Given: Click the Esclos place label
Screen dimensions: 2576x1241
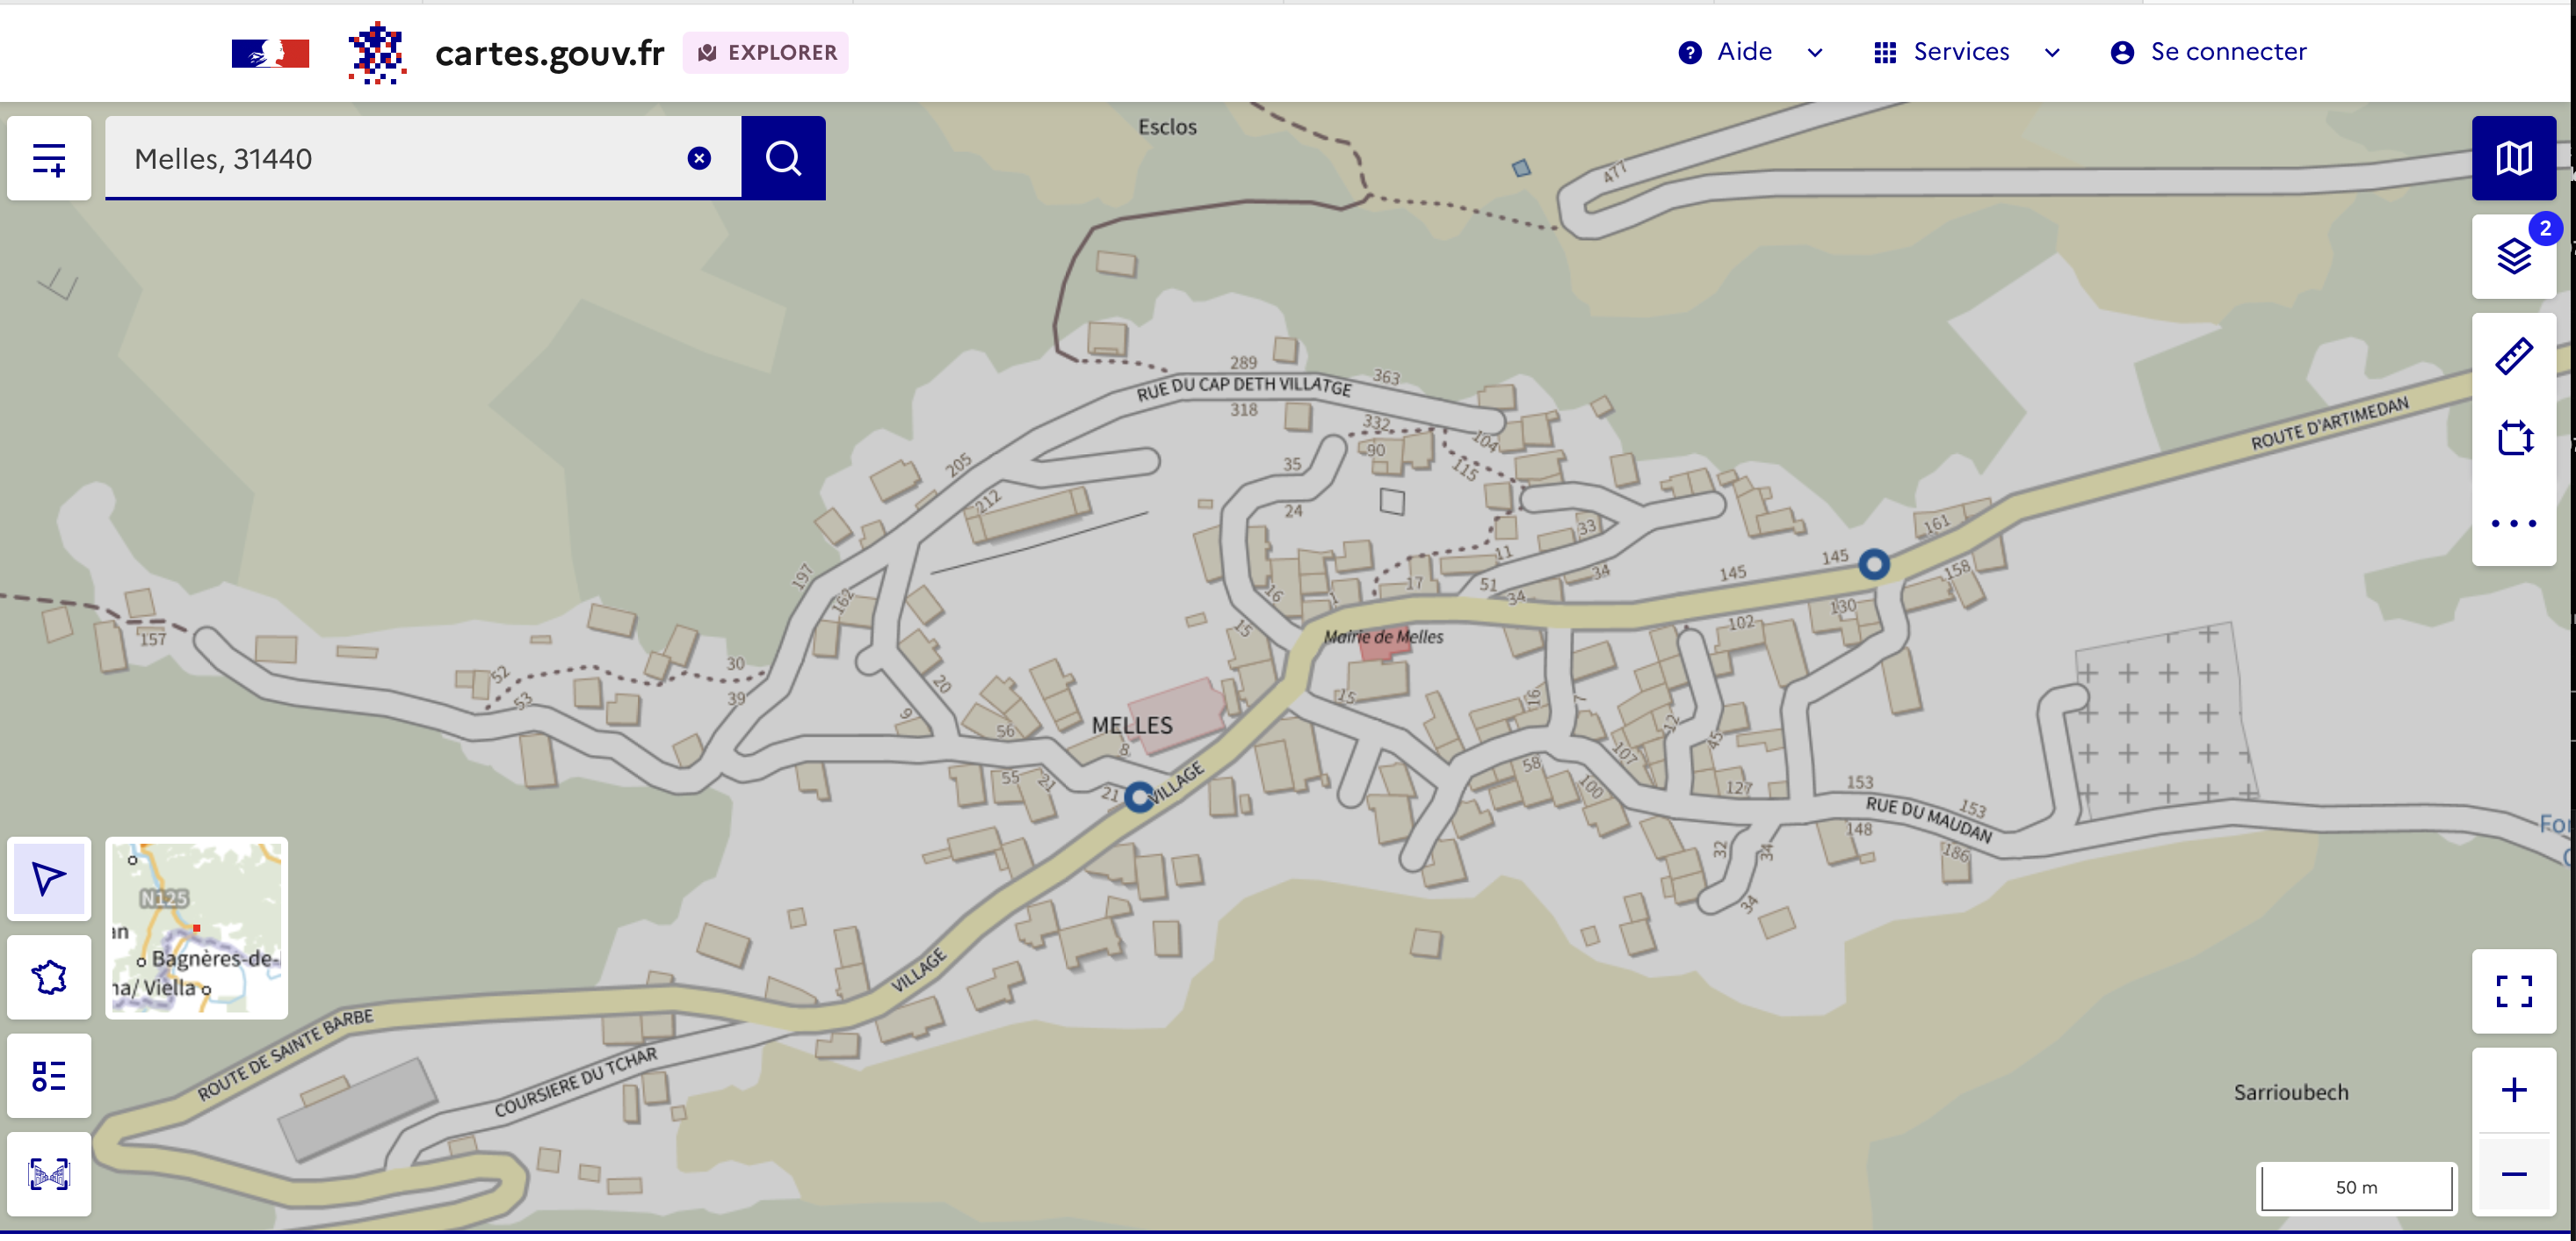Looking at the screenshot, I should coord(1167,127).
